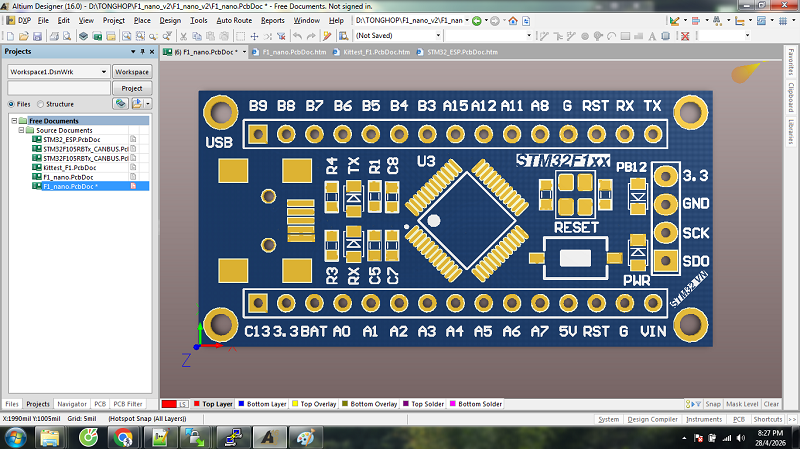Viewport: 800px width, 449px height.
Task: Select the Files radio button
Action: click(11, 104)
